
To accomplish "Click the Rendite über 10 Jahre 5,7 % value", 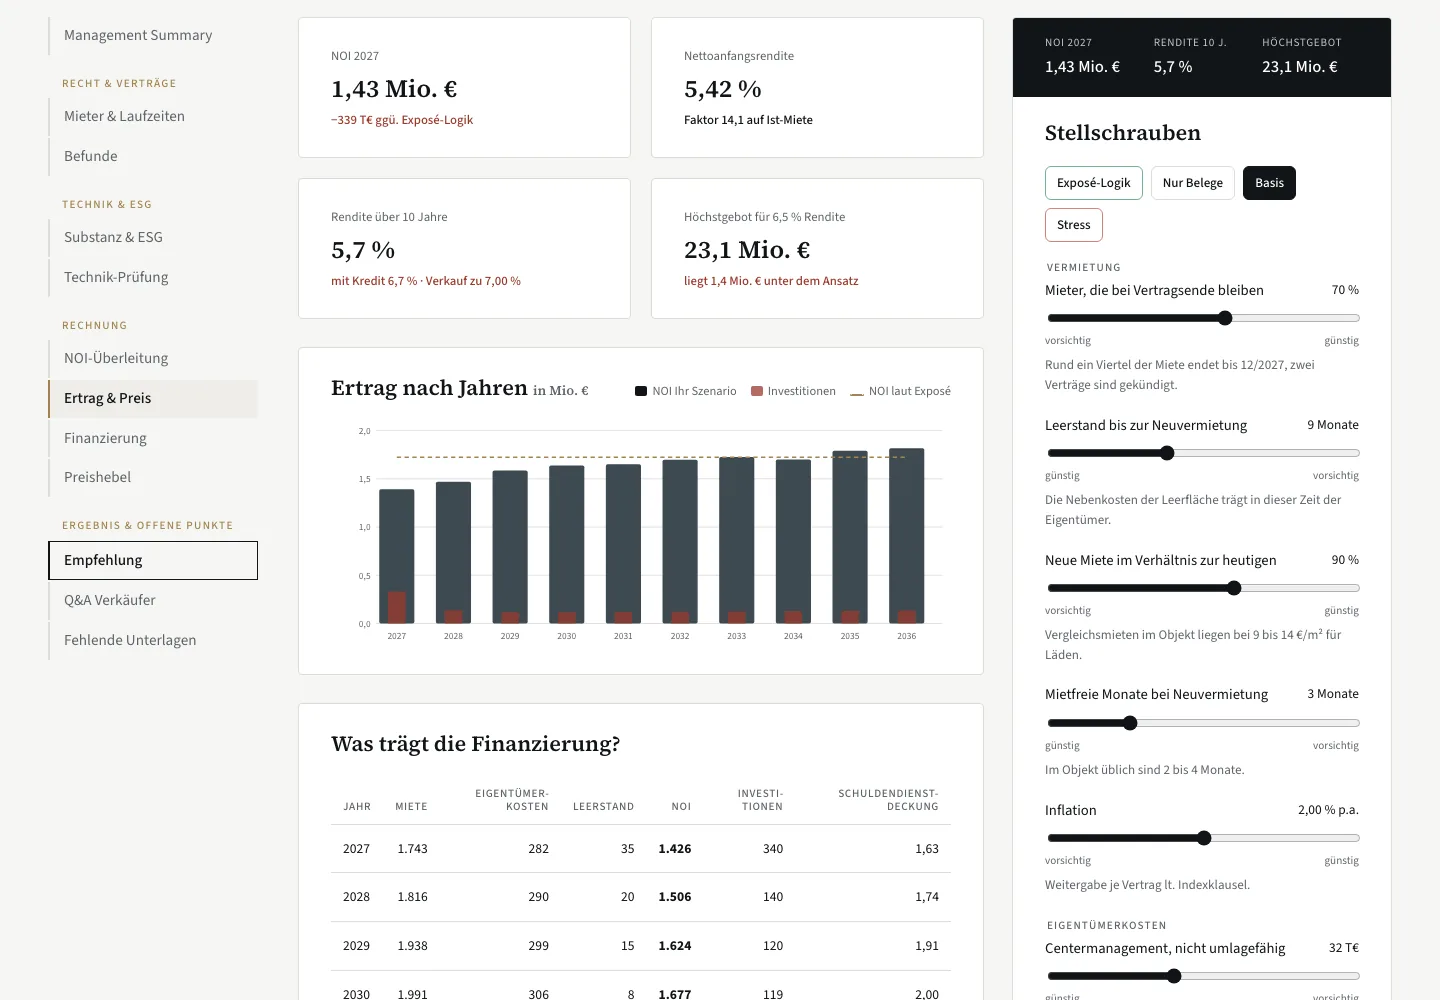I will pos(363,250).
